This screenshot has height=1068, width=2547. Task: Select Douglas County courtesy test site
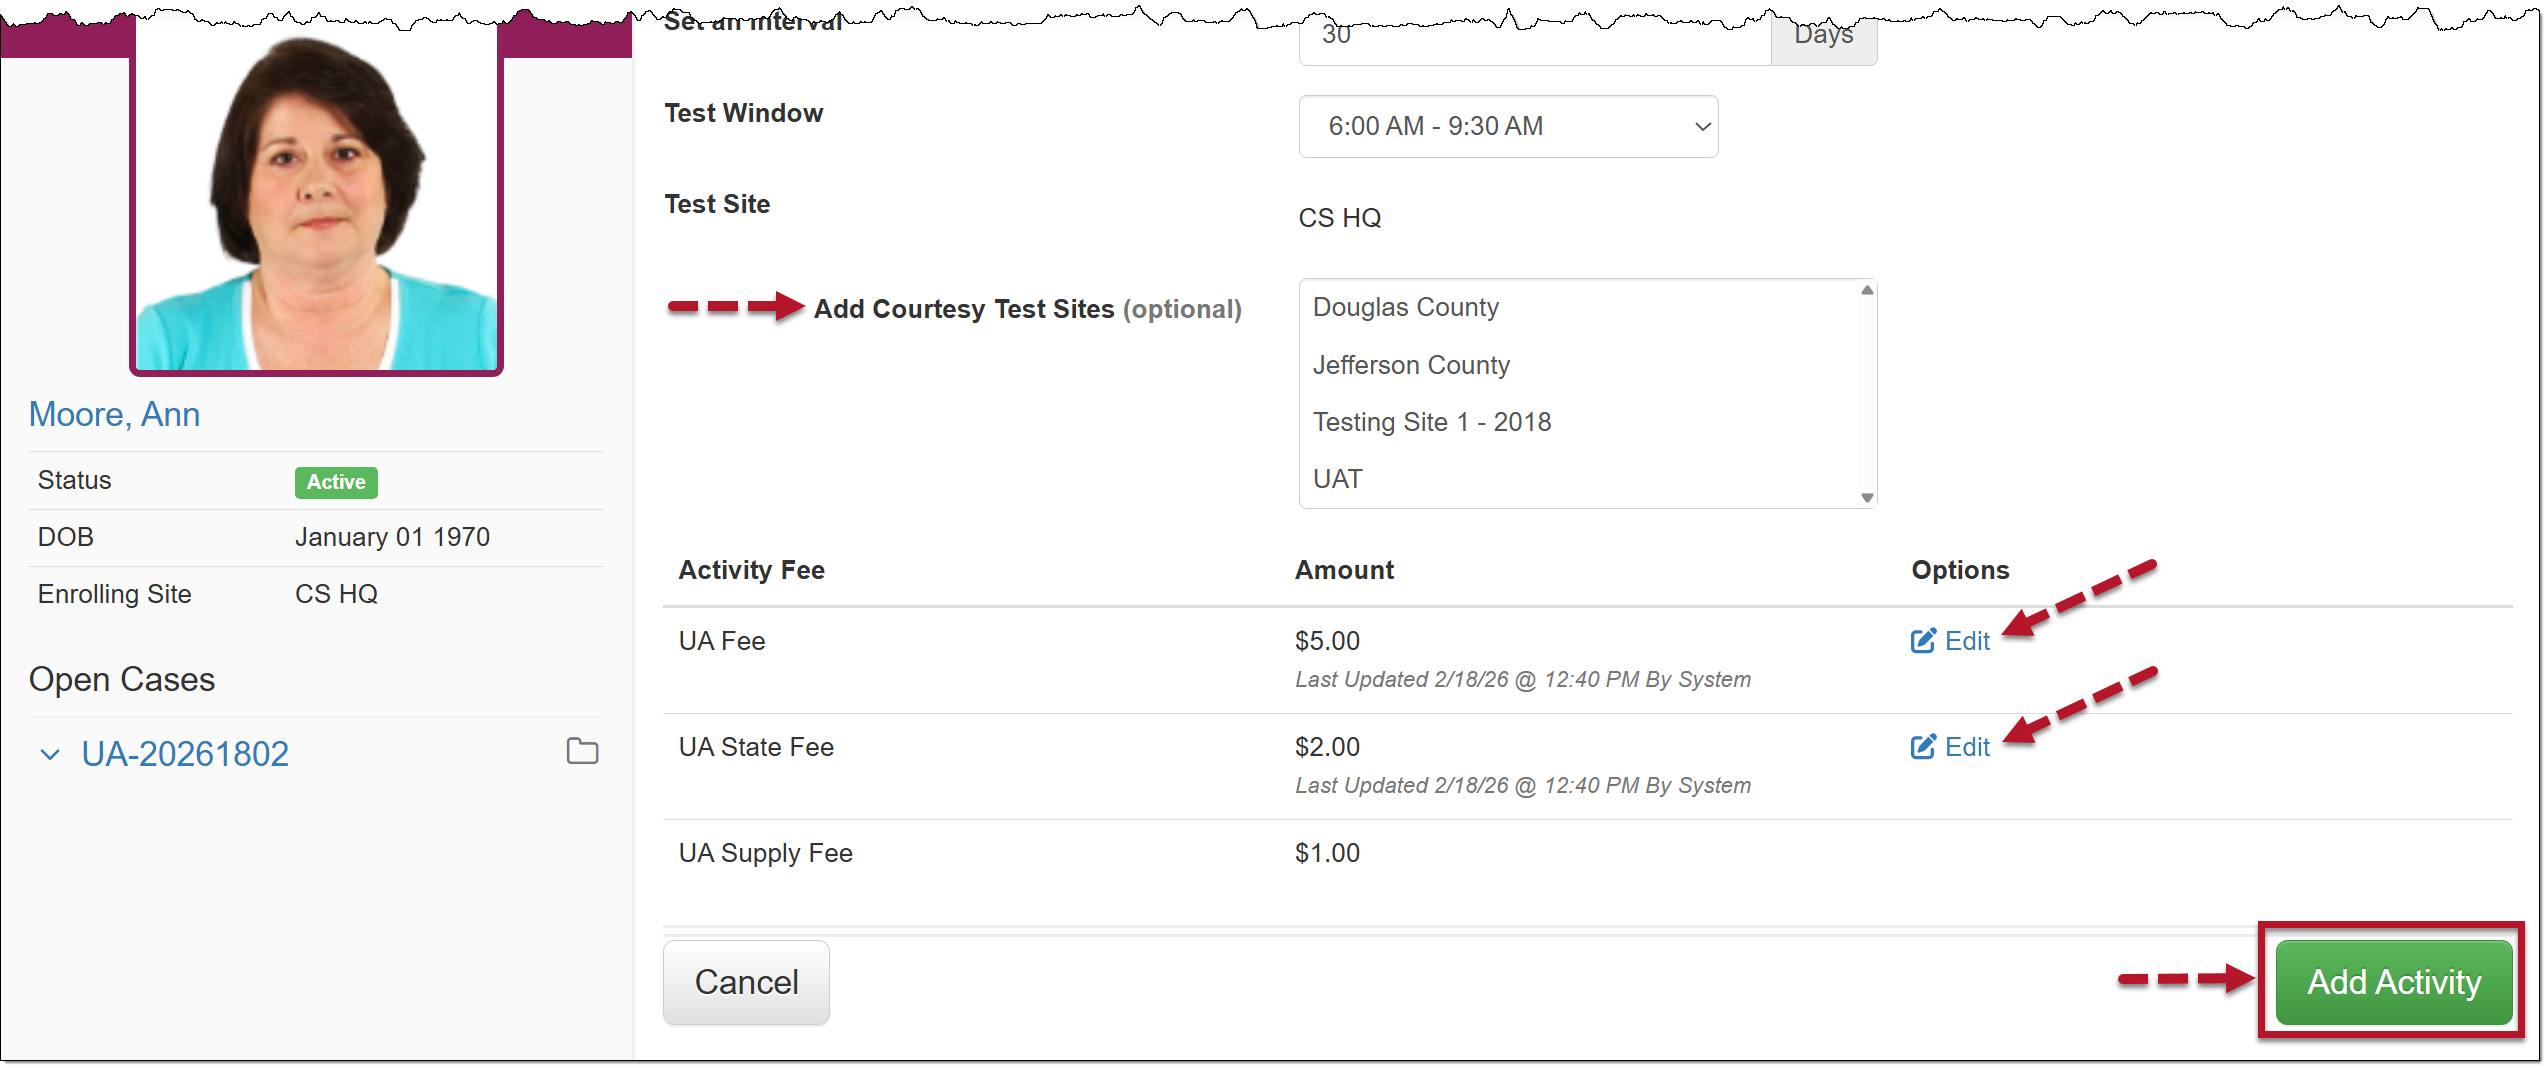pos(1405,307)
